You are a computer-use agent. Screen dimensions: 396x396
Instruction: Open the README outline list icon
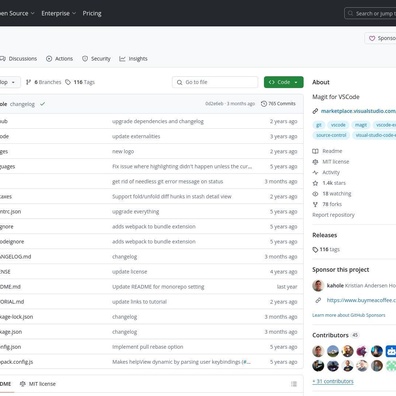pyautogui.click(x=294, y=384)
